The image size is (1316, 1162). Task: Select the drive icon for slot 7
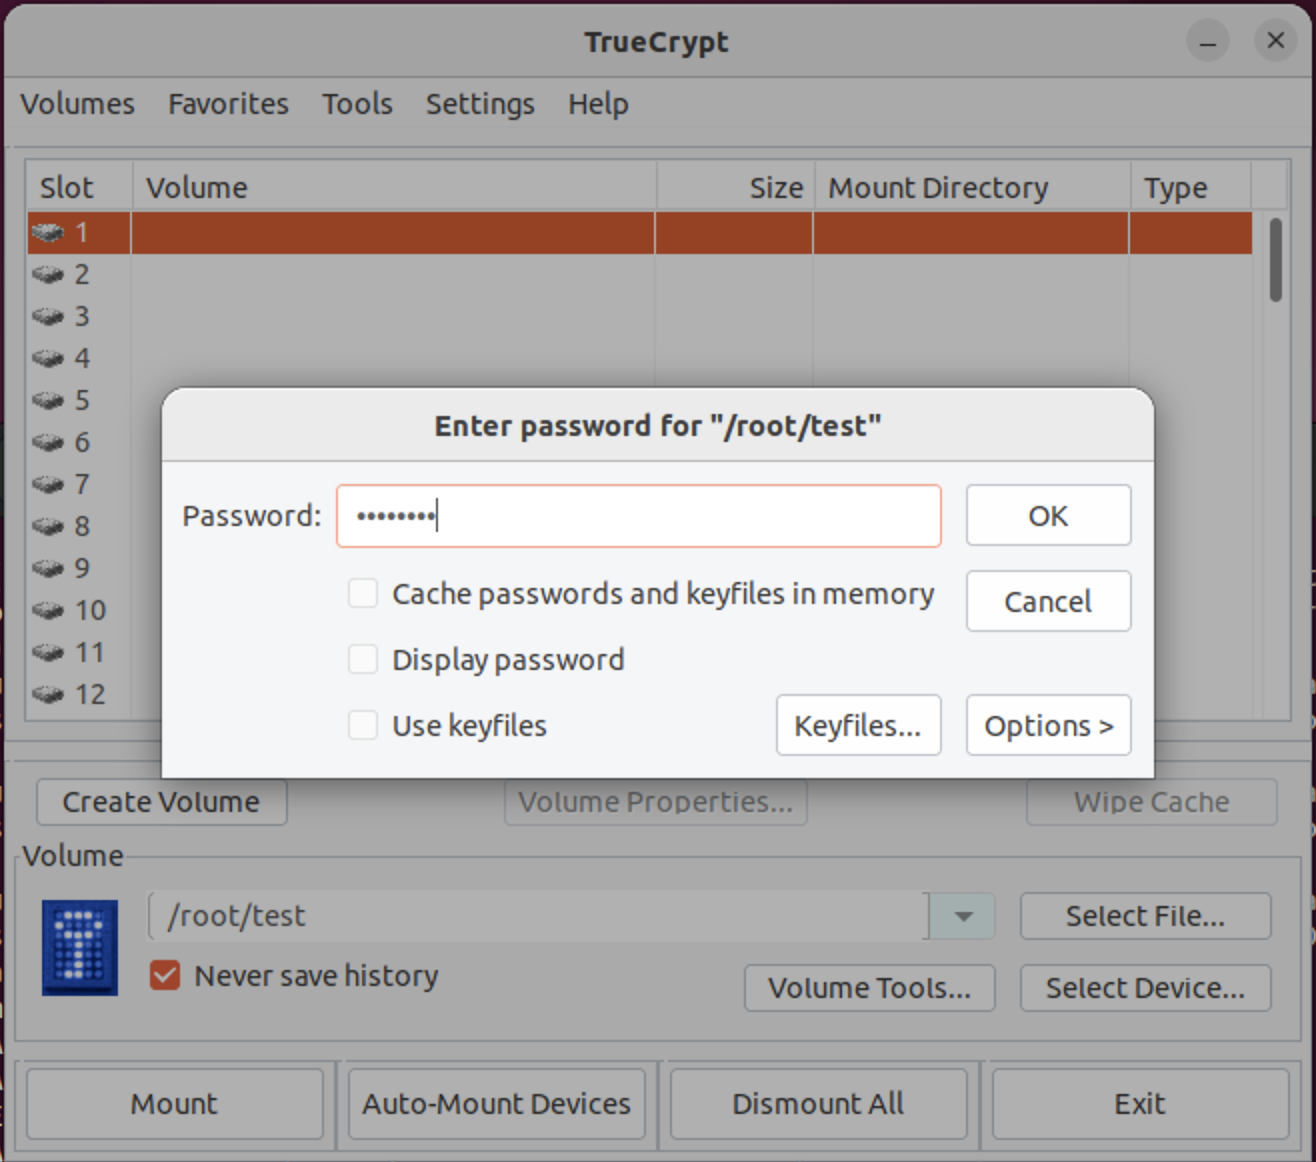pos(47,485)
